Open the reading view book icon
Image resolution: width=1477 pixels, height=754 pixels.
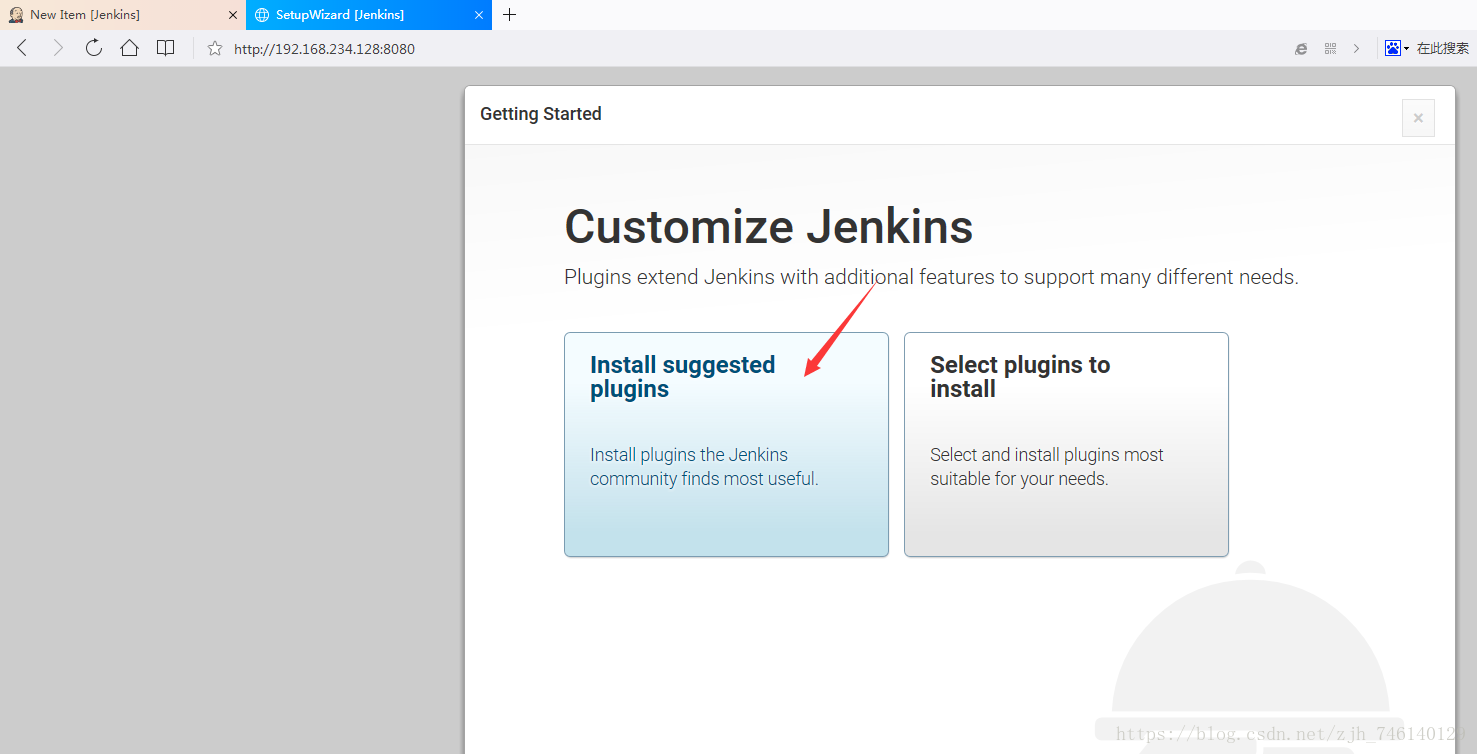(x=166, y=48)
